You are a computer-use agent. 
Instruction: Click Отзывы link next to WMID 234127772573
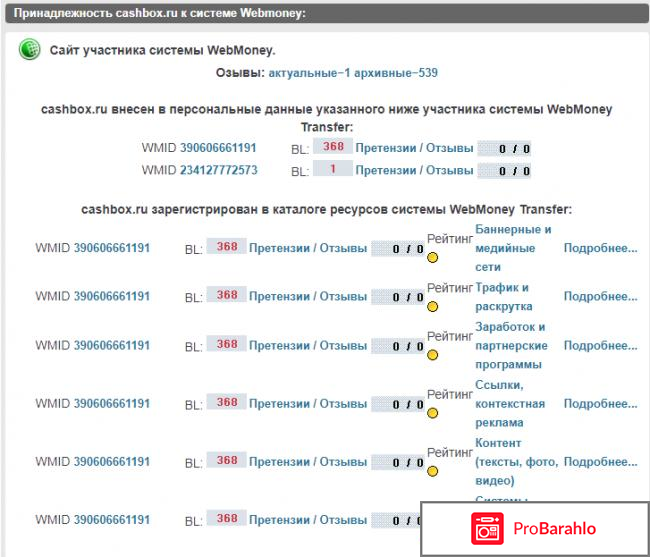pos(450,170)
